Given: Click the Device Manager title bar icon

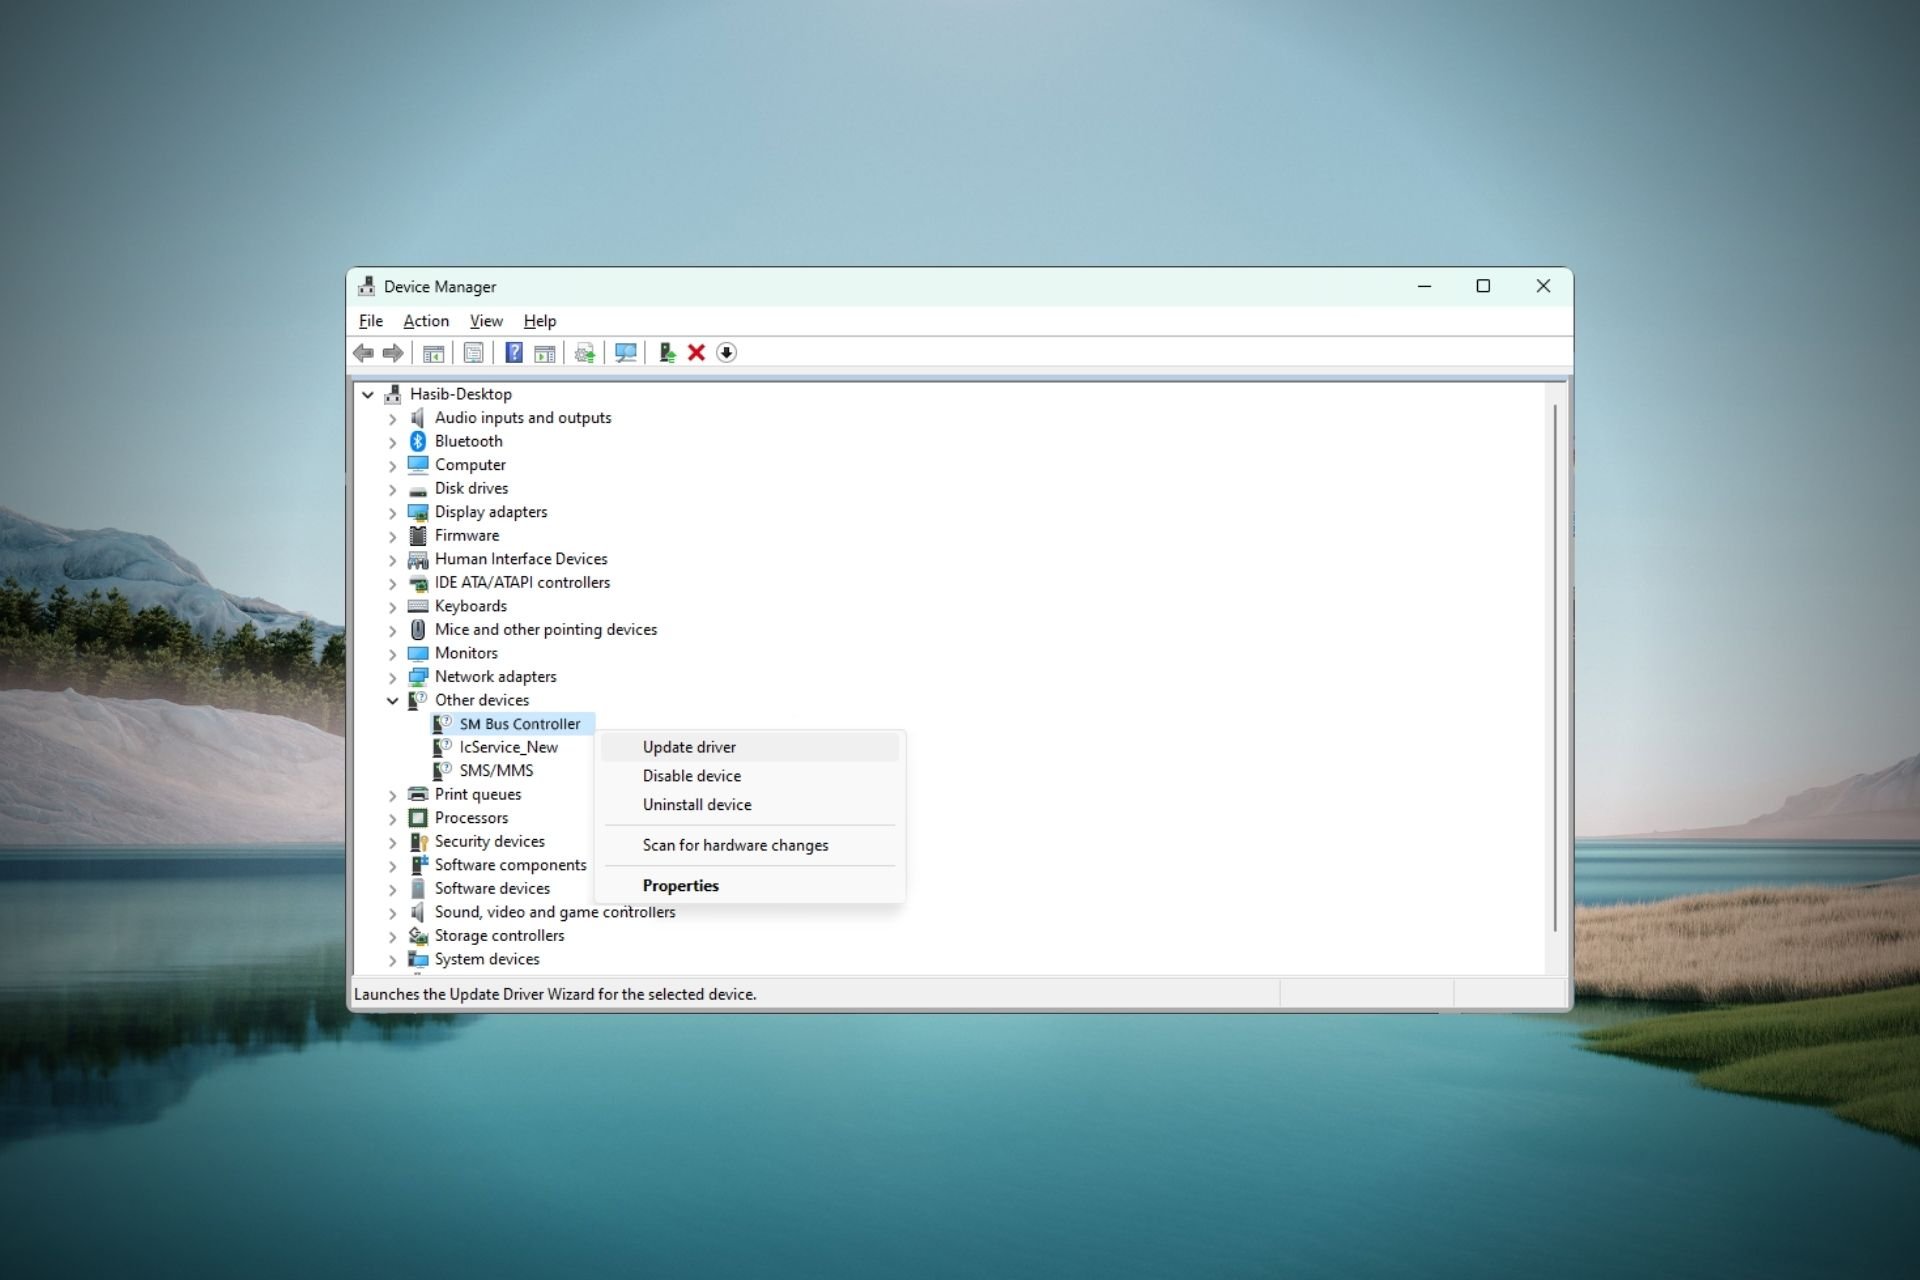Looking at the screenshot, I should pos(367,287).
